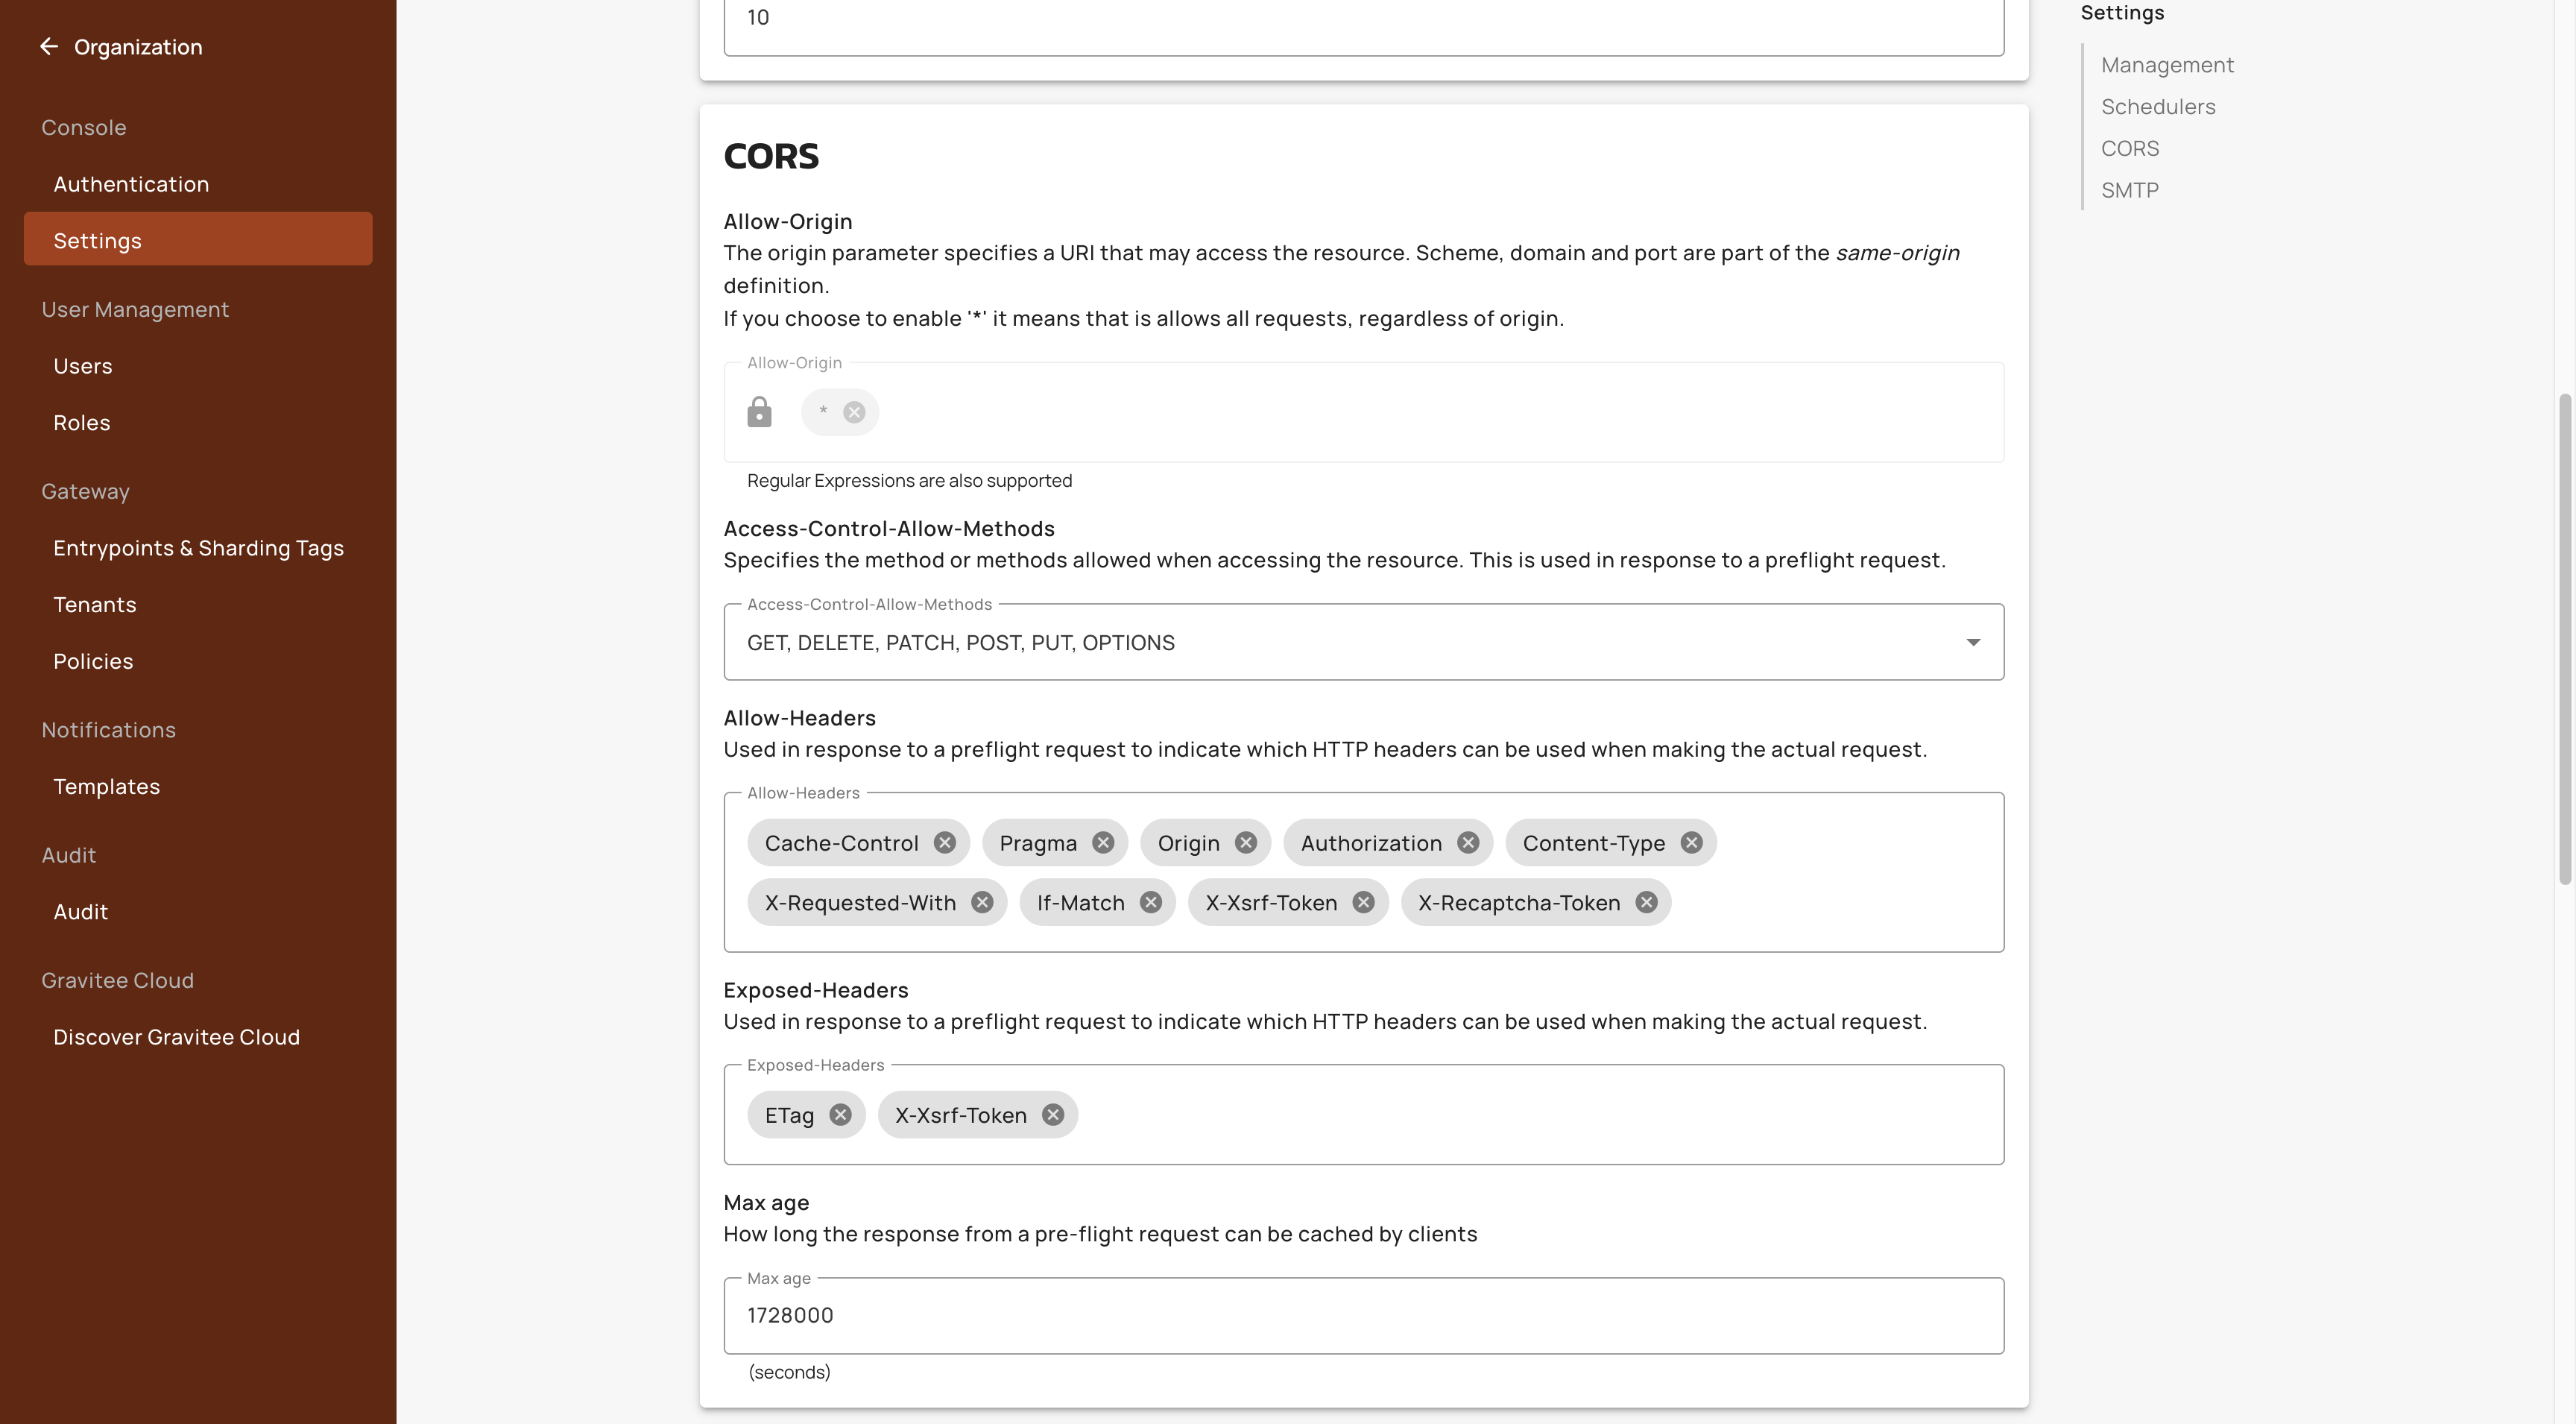Click the back arrow next to Organization
The width and height of the screenshot is (2576, 1424).
pos(48,47)
